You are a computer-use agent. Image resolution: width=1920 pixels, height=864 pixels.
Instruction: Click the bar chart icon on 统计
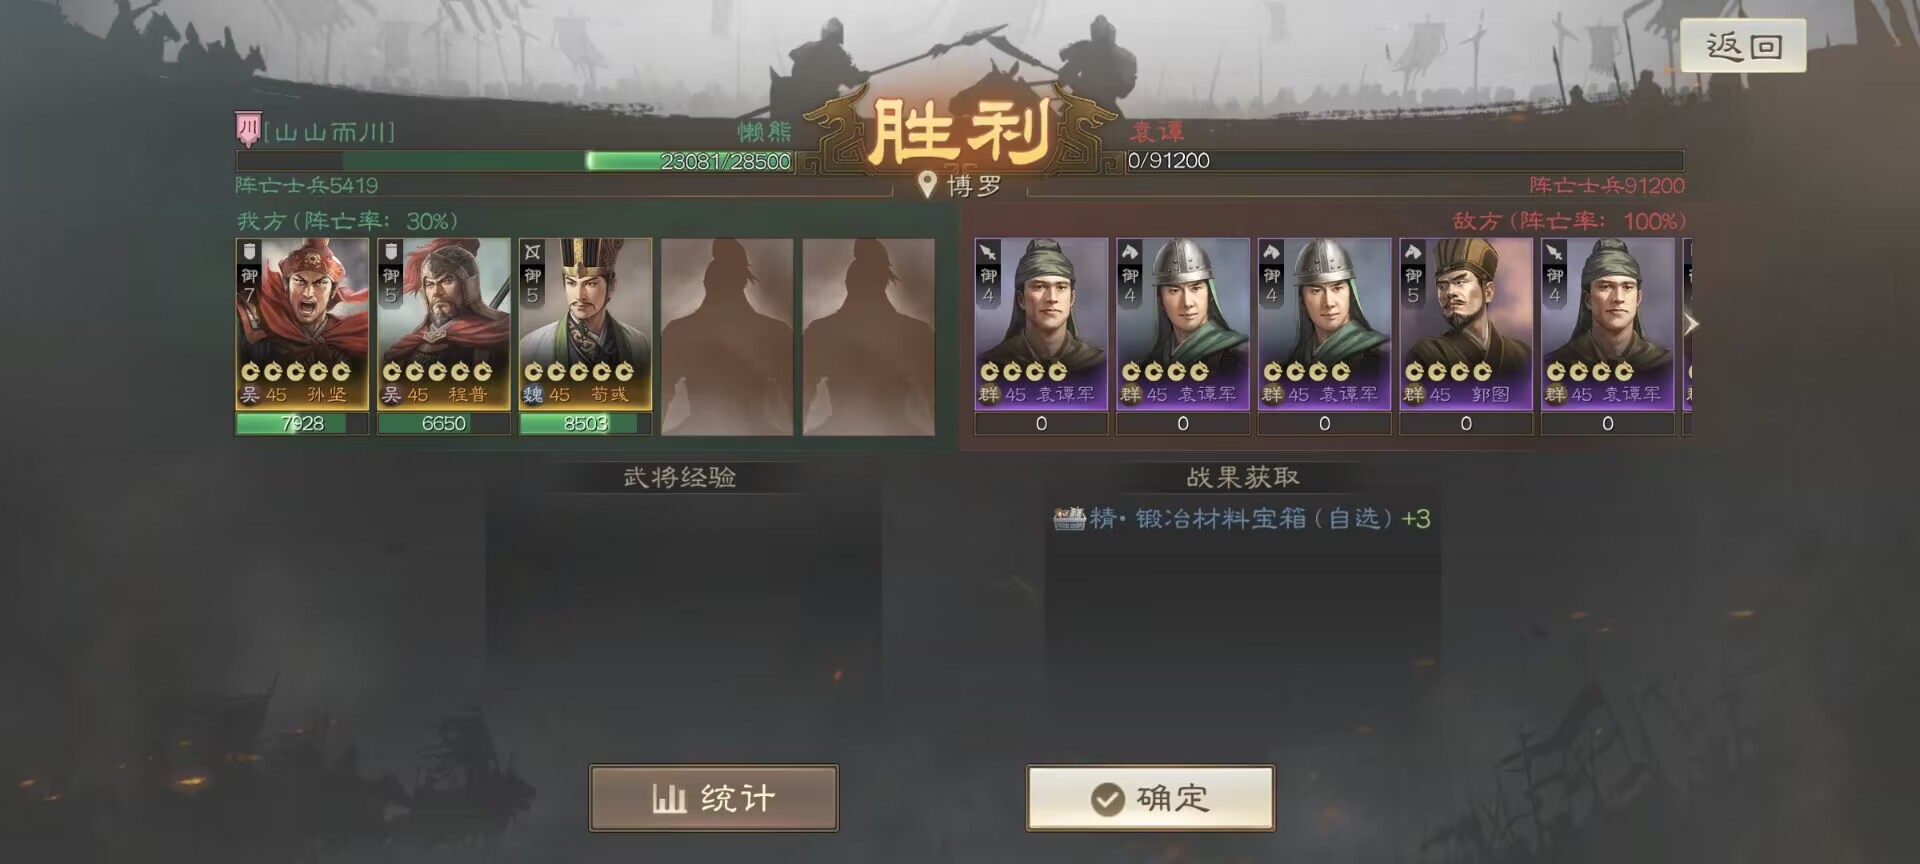point(669,798)
